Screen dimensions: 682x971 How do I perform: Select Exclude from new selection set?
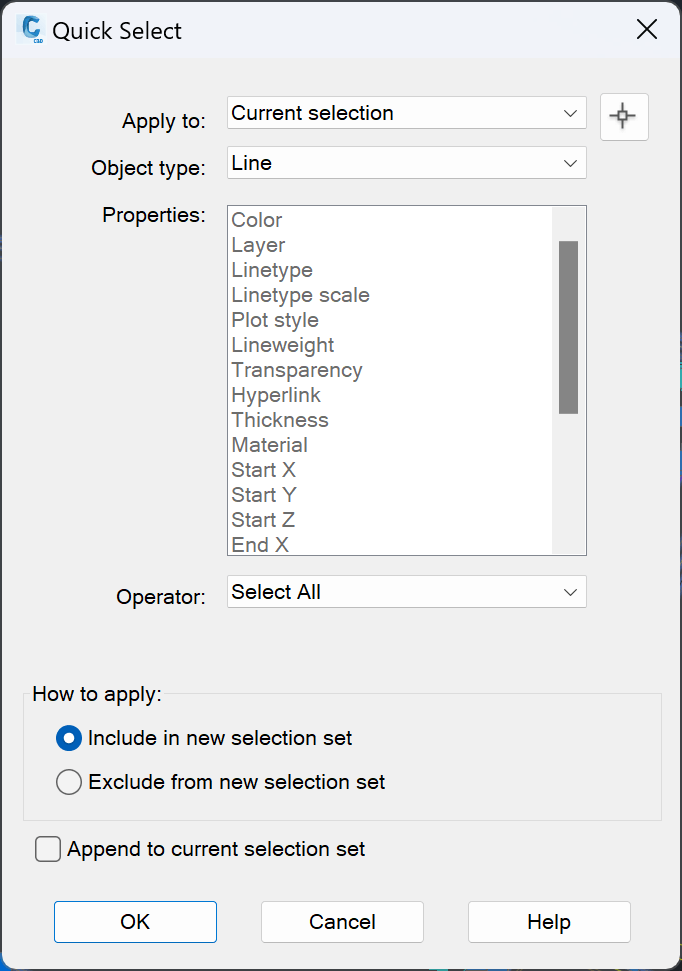[x=69, y=782]
